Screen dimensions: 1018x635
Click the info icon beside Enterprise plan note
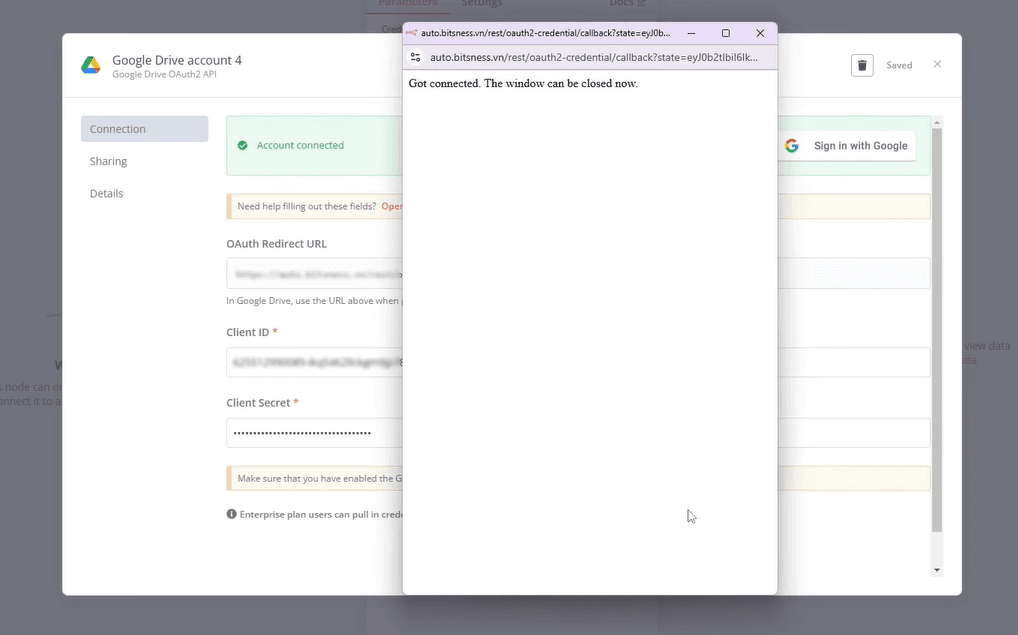(232, 514)
